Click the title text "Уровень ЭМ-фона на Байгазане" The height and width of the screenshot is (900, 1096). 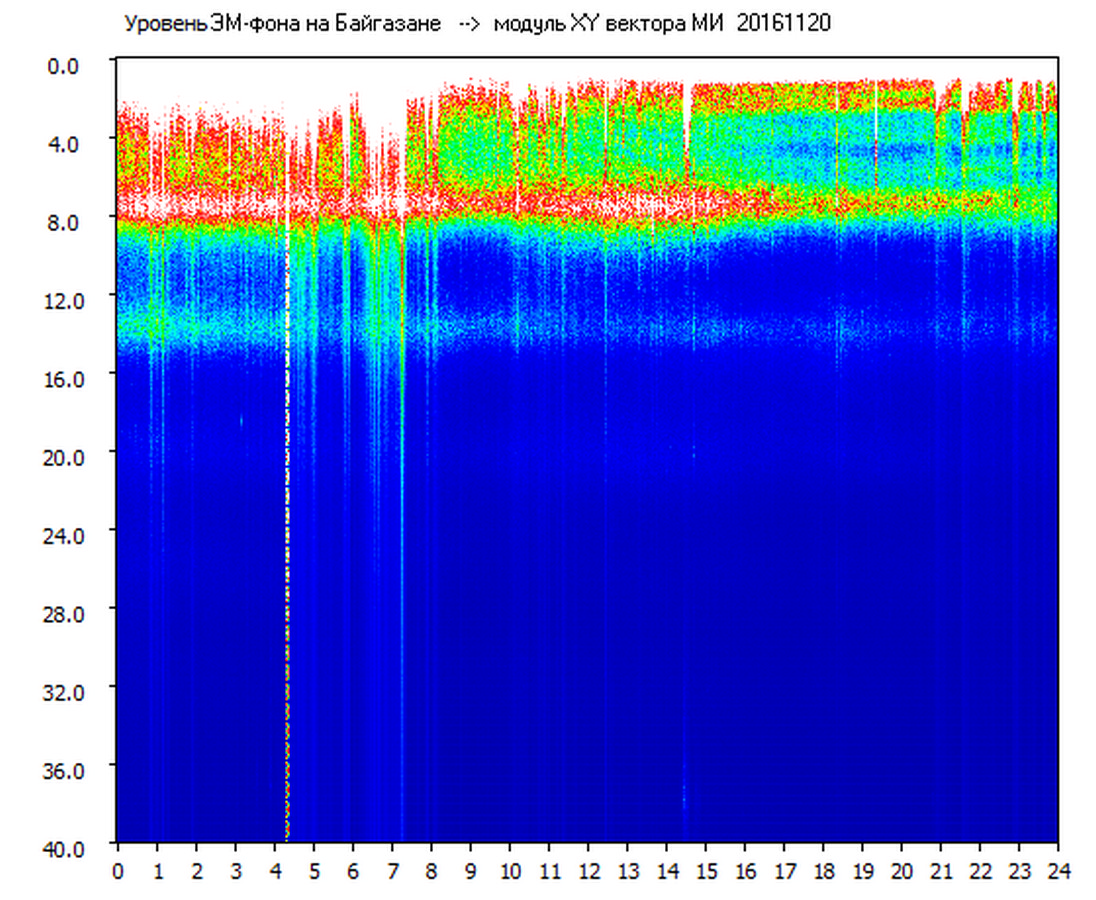tap(282, 24)
